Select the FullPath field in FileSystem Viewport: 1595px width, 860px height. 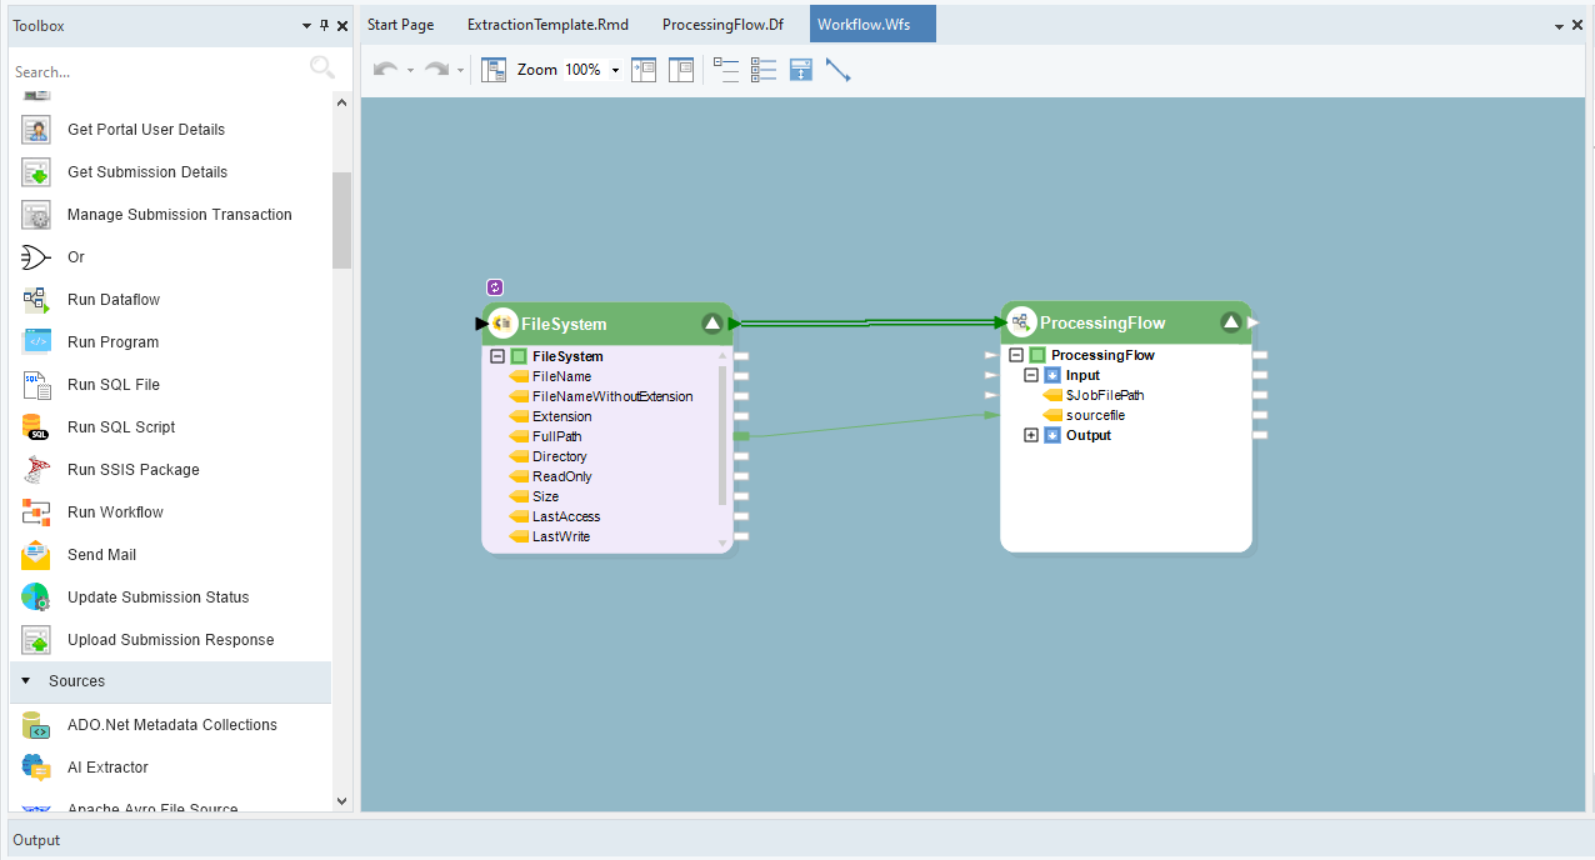(x=556, y=436)
